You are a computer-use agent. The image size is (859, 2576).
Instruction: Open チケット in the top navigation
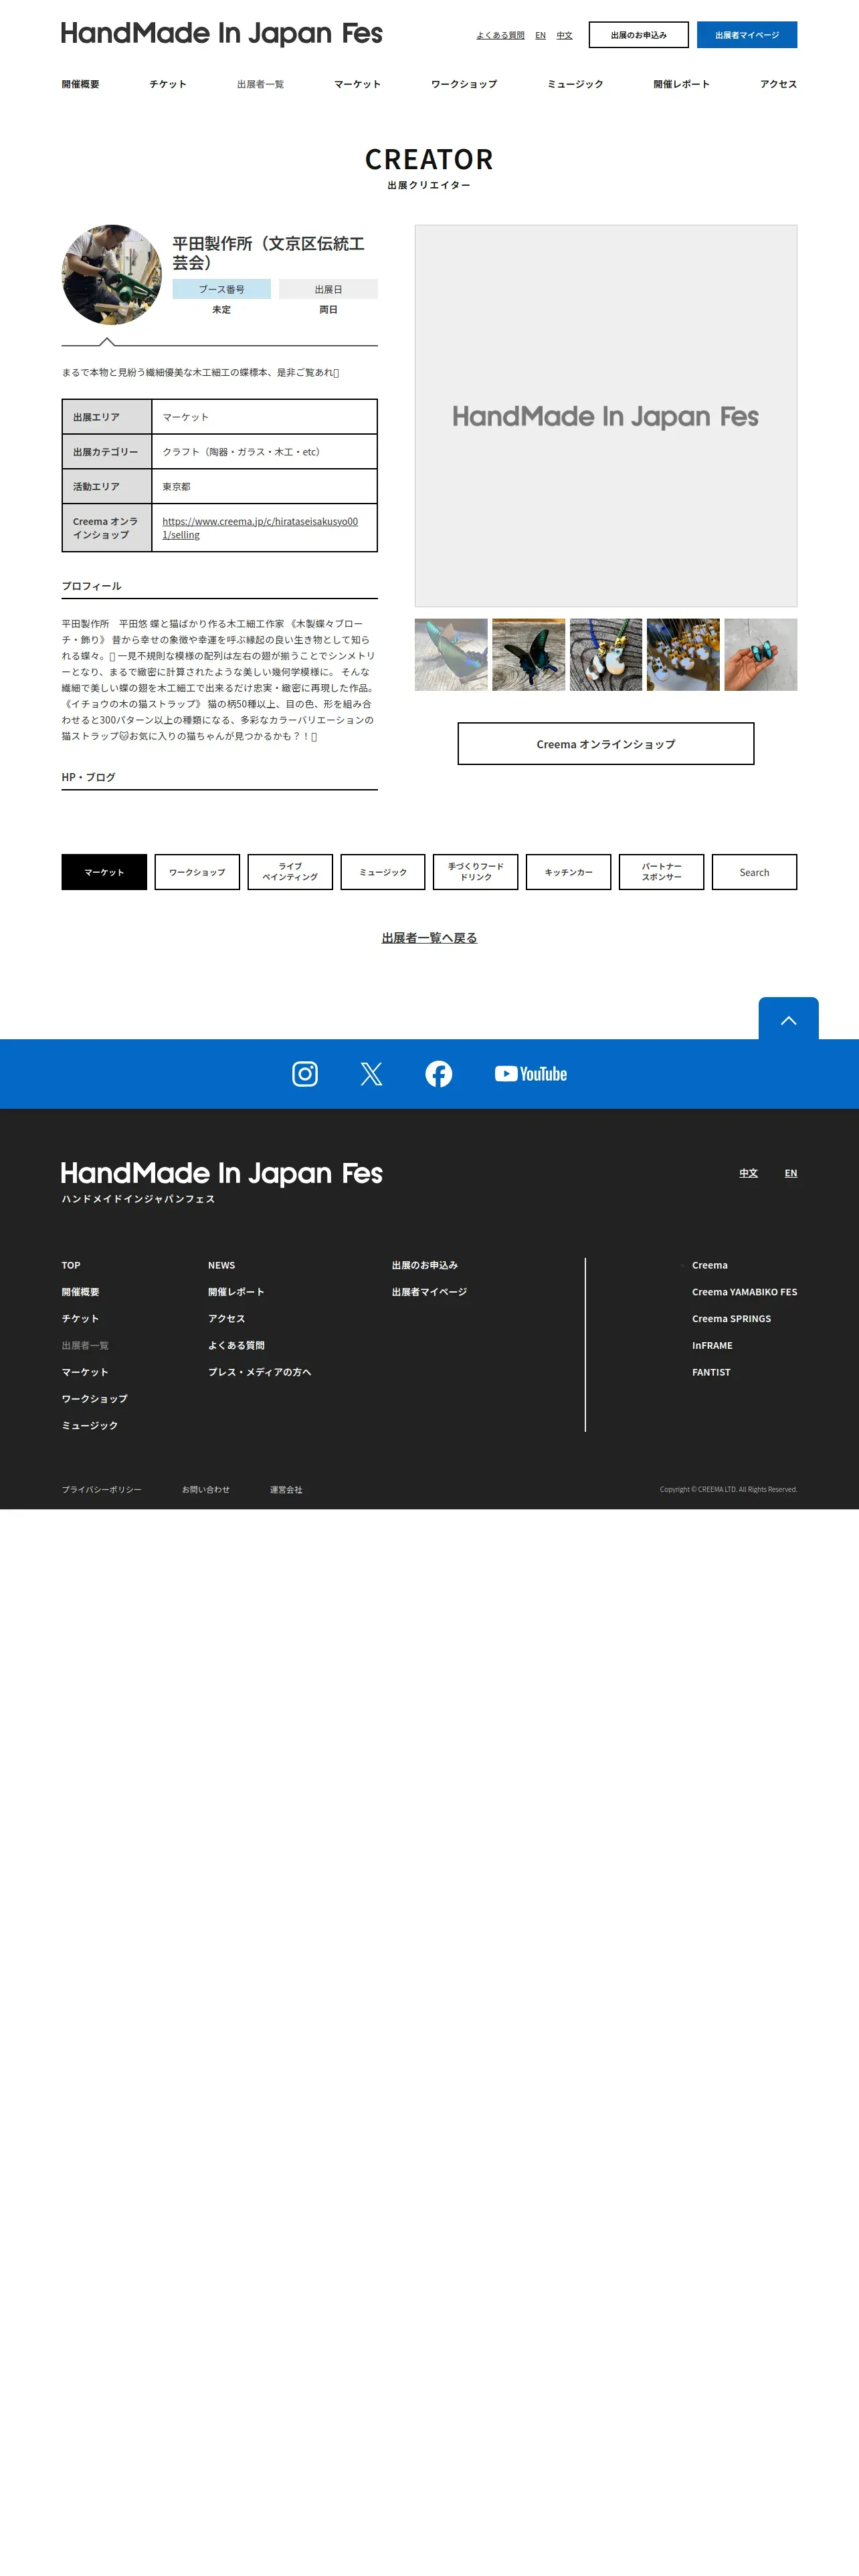[x=168, y=84]
